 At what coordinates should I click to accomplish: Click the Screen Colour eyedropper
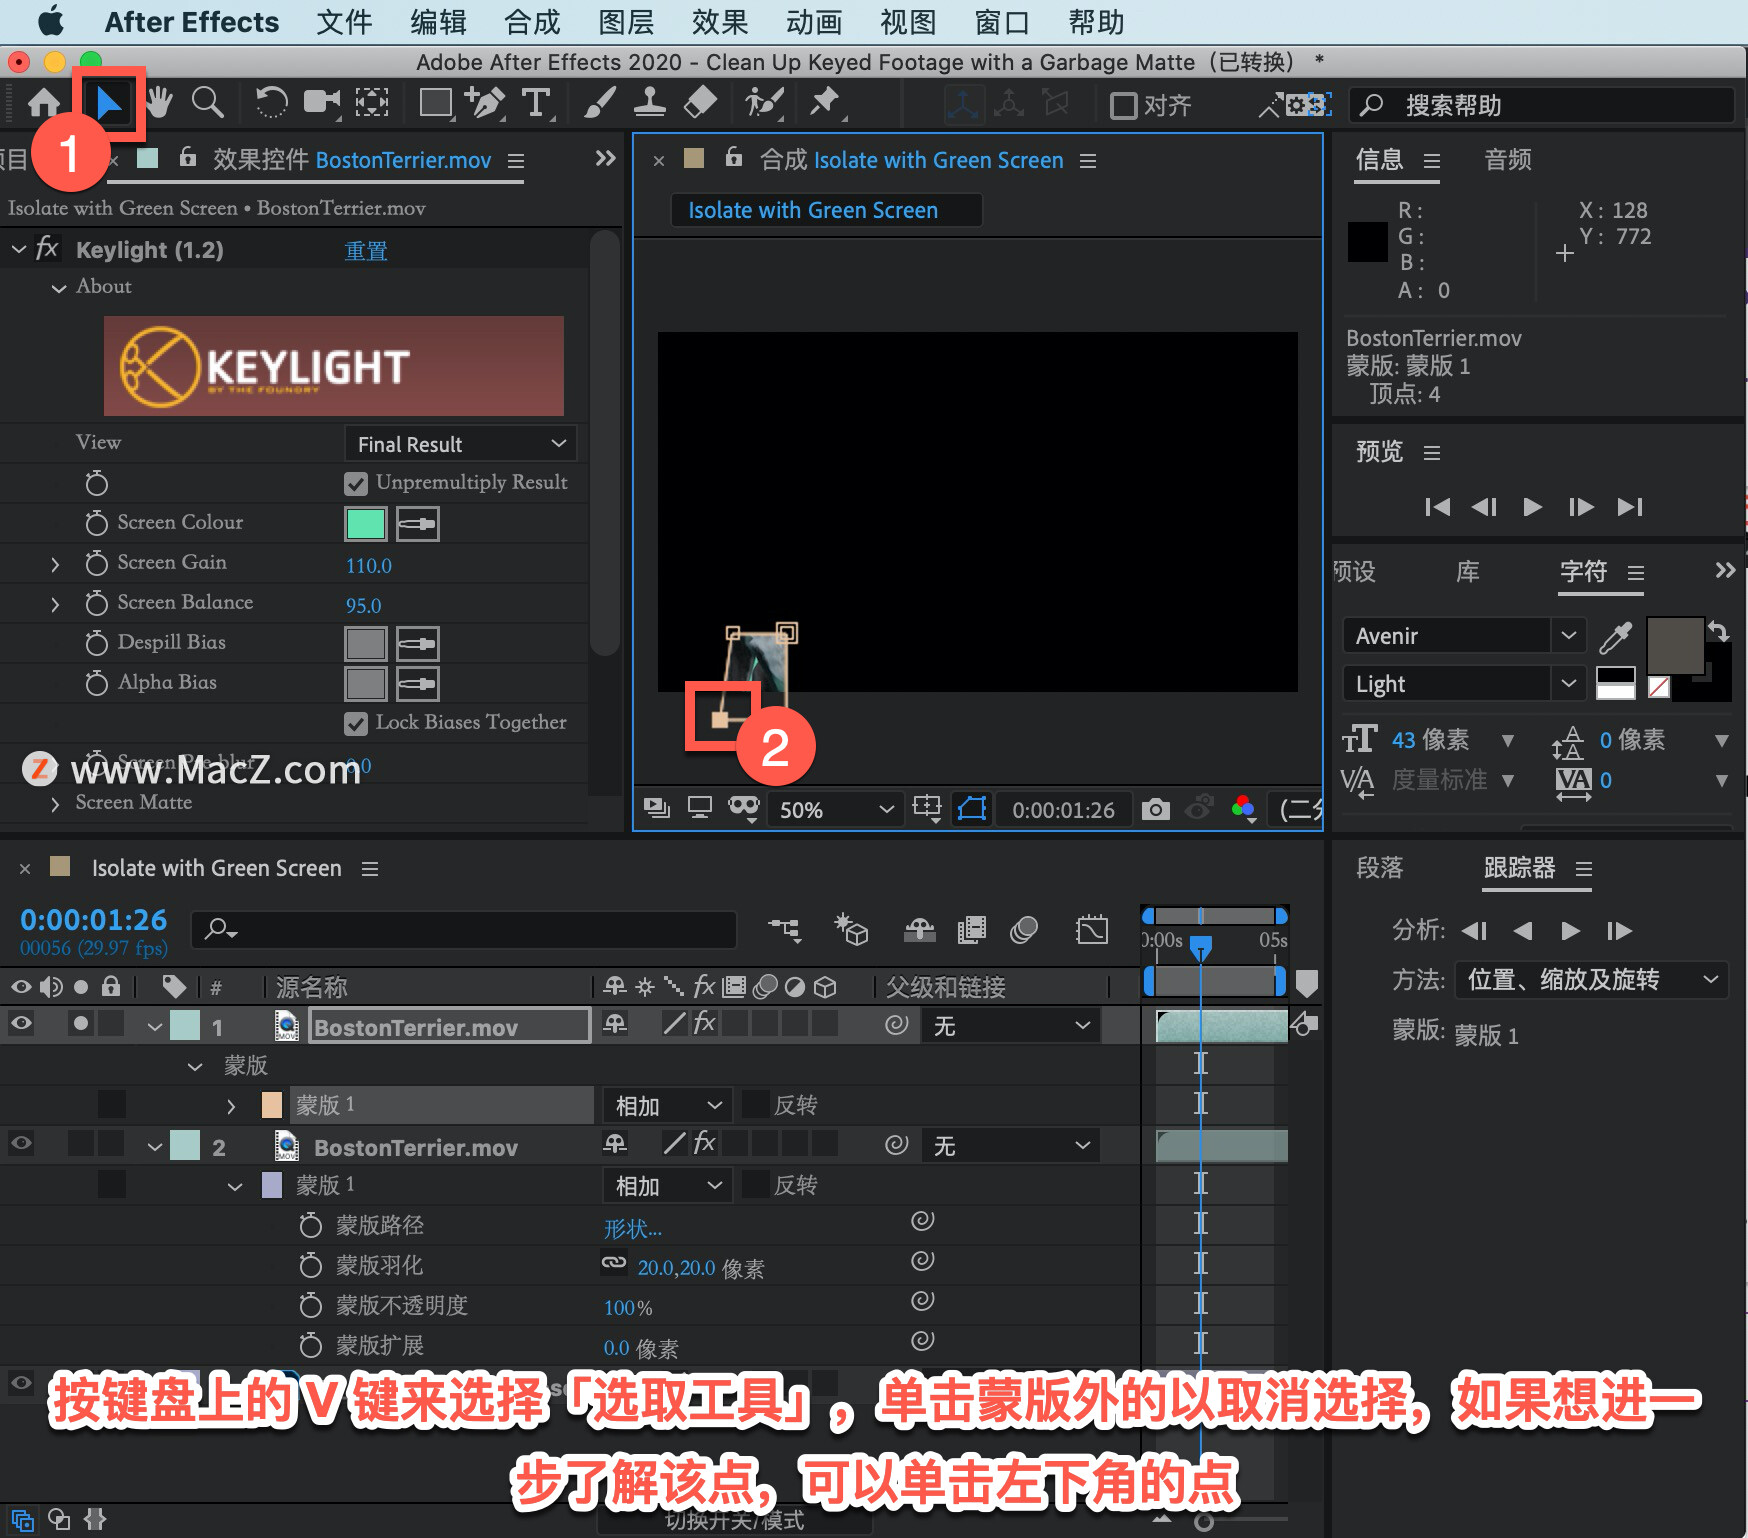click(x=418, y=524)
